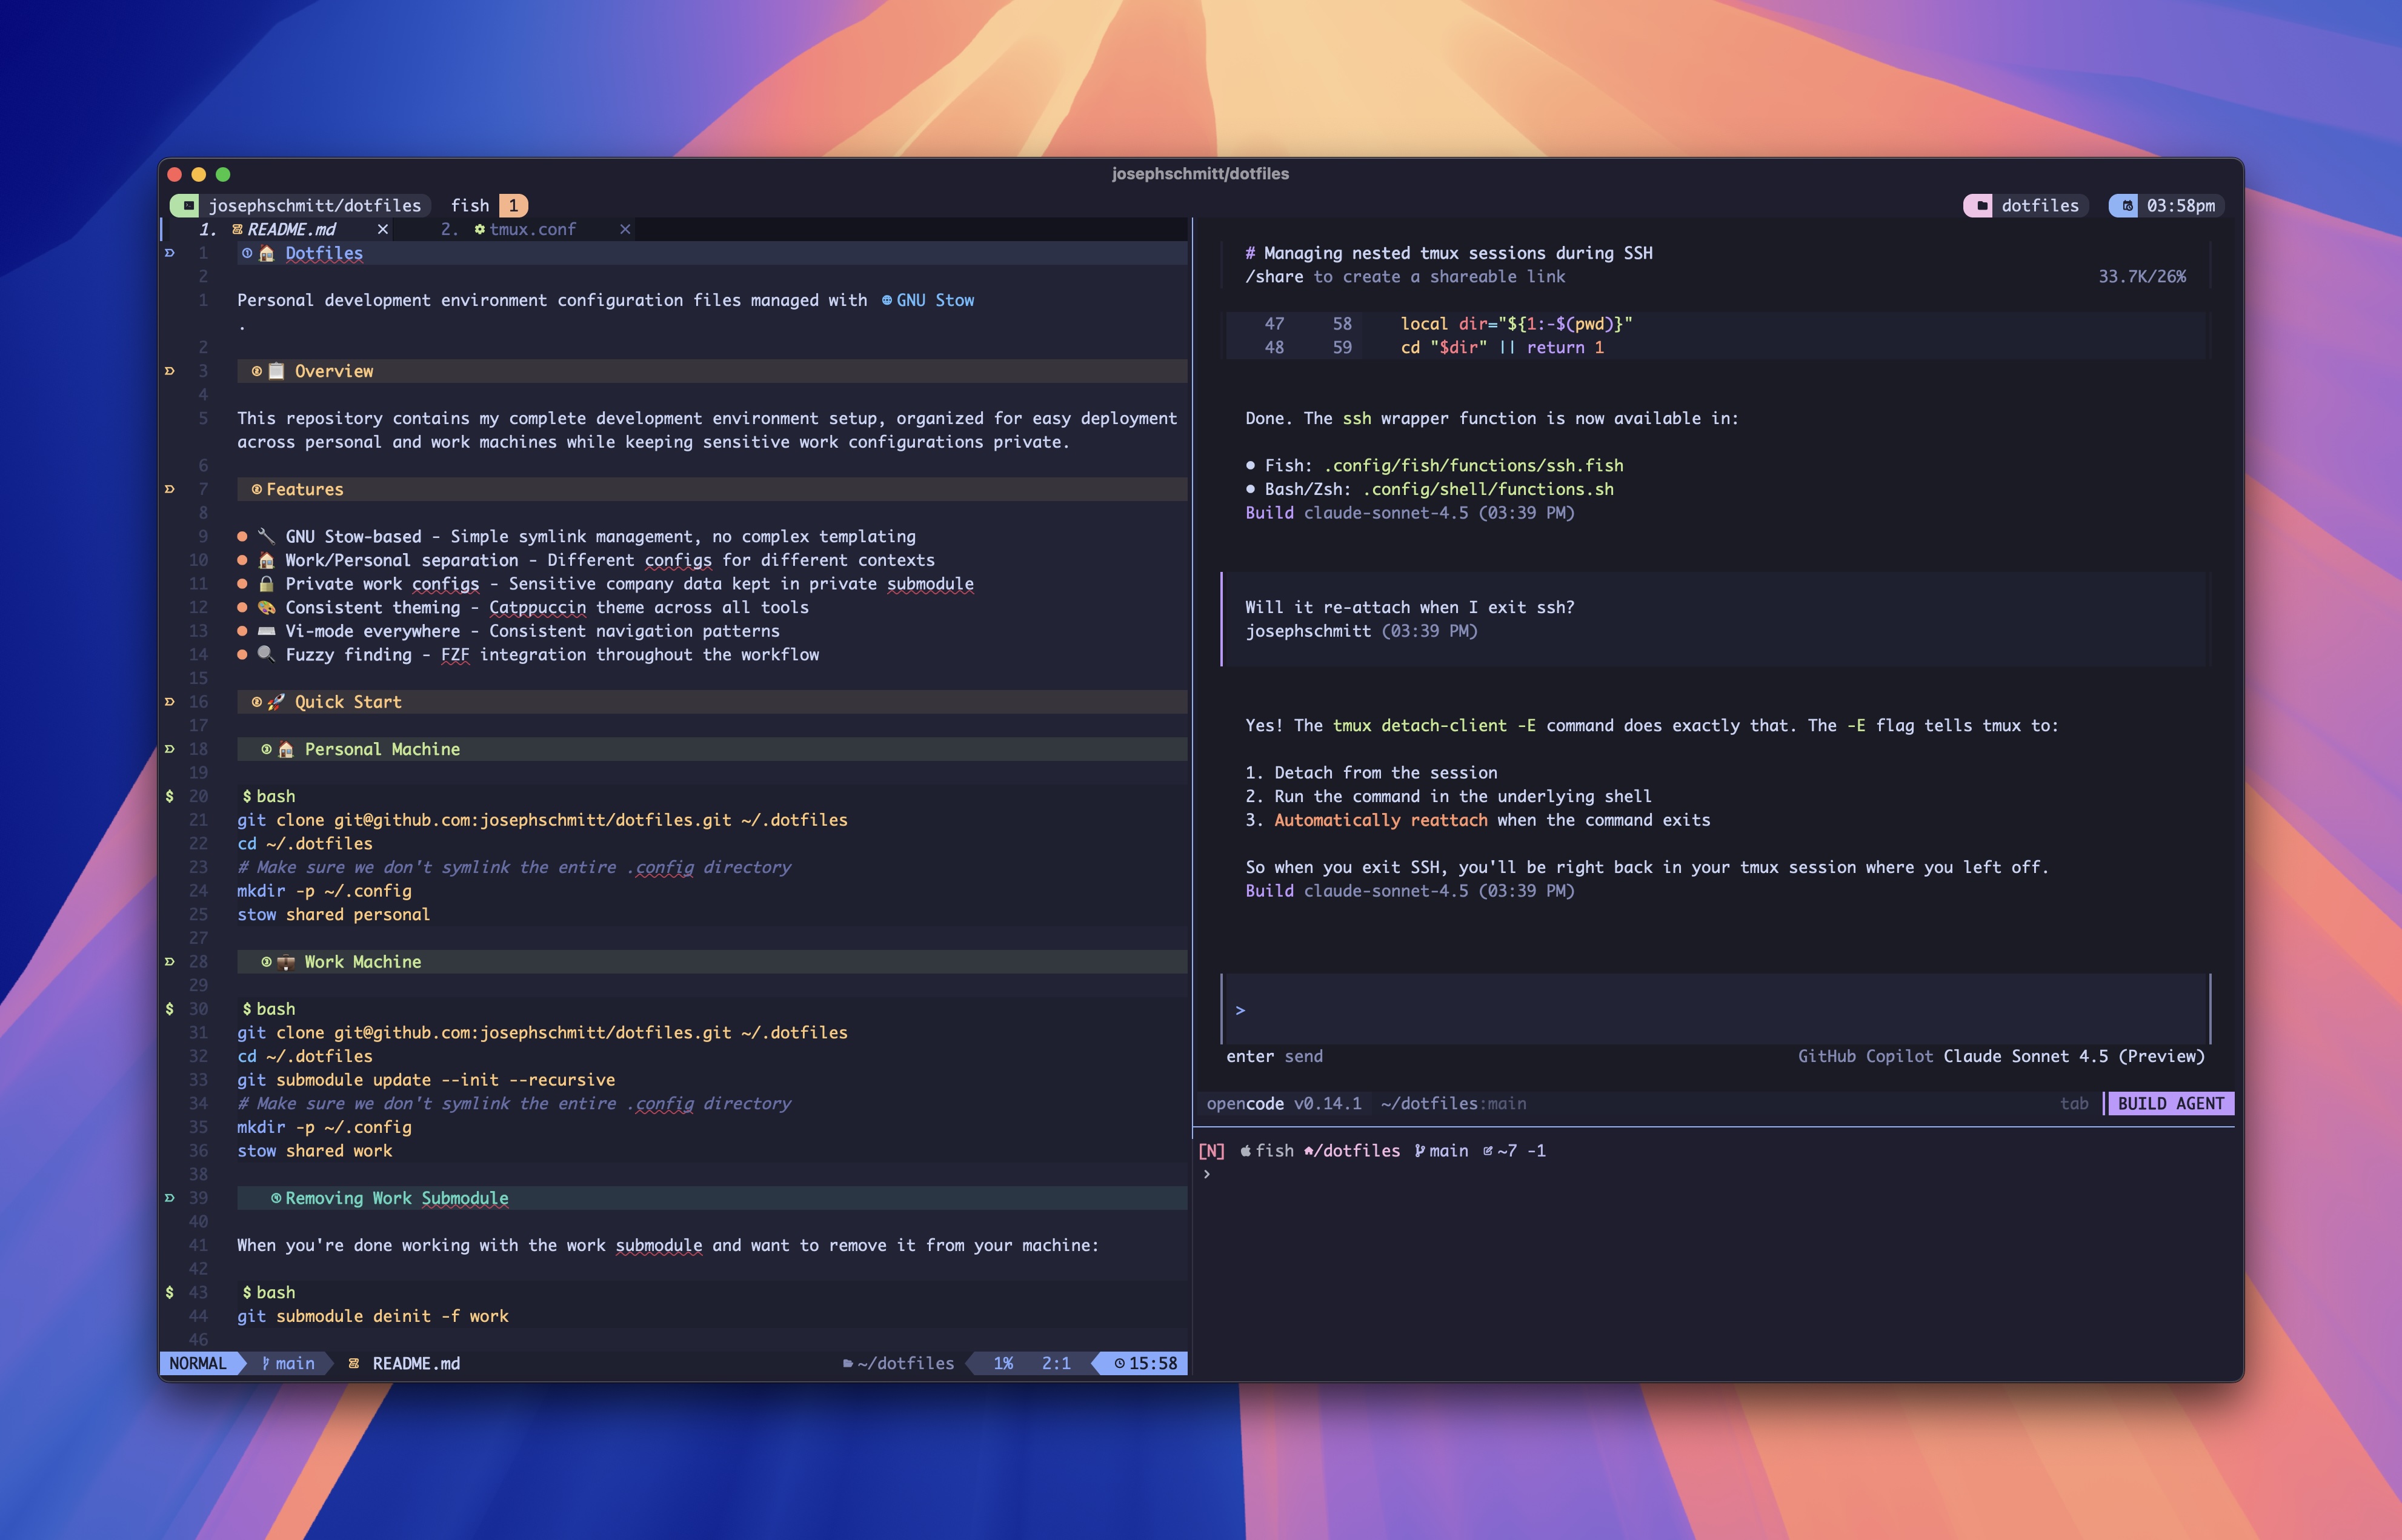
Task: Switch to the fish tmux window tab
Action: (470, 205)
